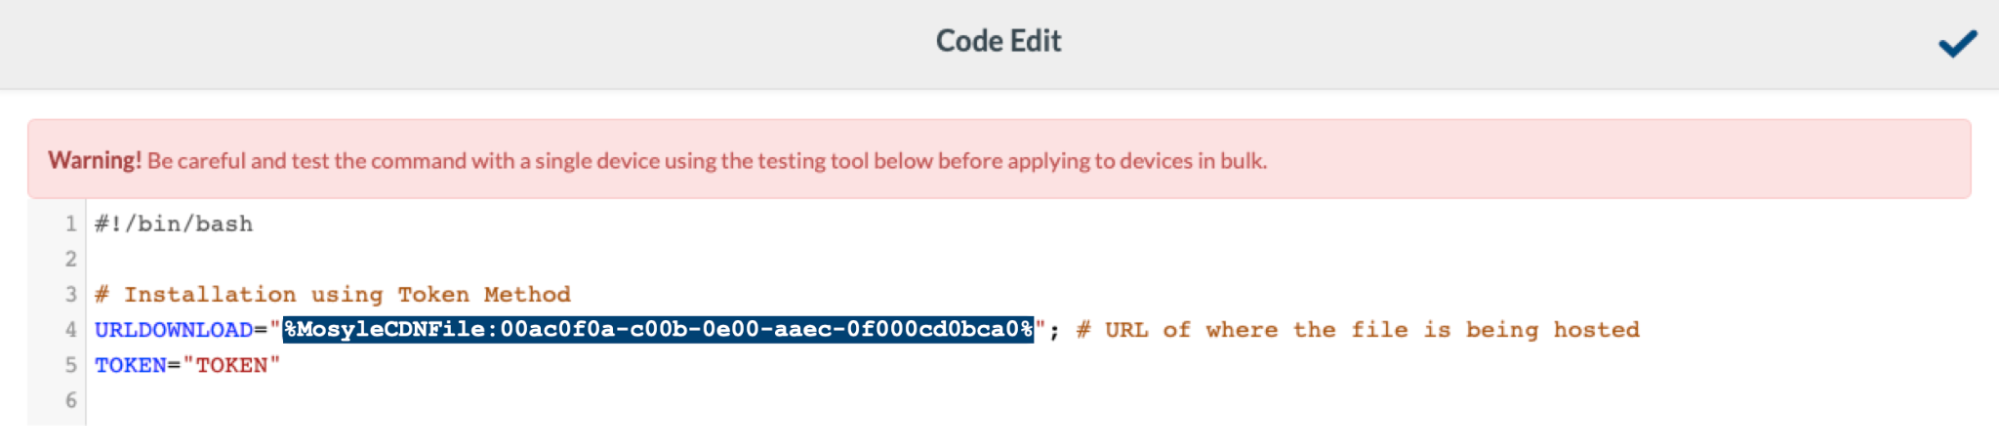Image resolution: width=1999 pixels, height=426 pixels.
Task: Click the URLDOWNLOAD variable name
Action: (x=174, y=330)
